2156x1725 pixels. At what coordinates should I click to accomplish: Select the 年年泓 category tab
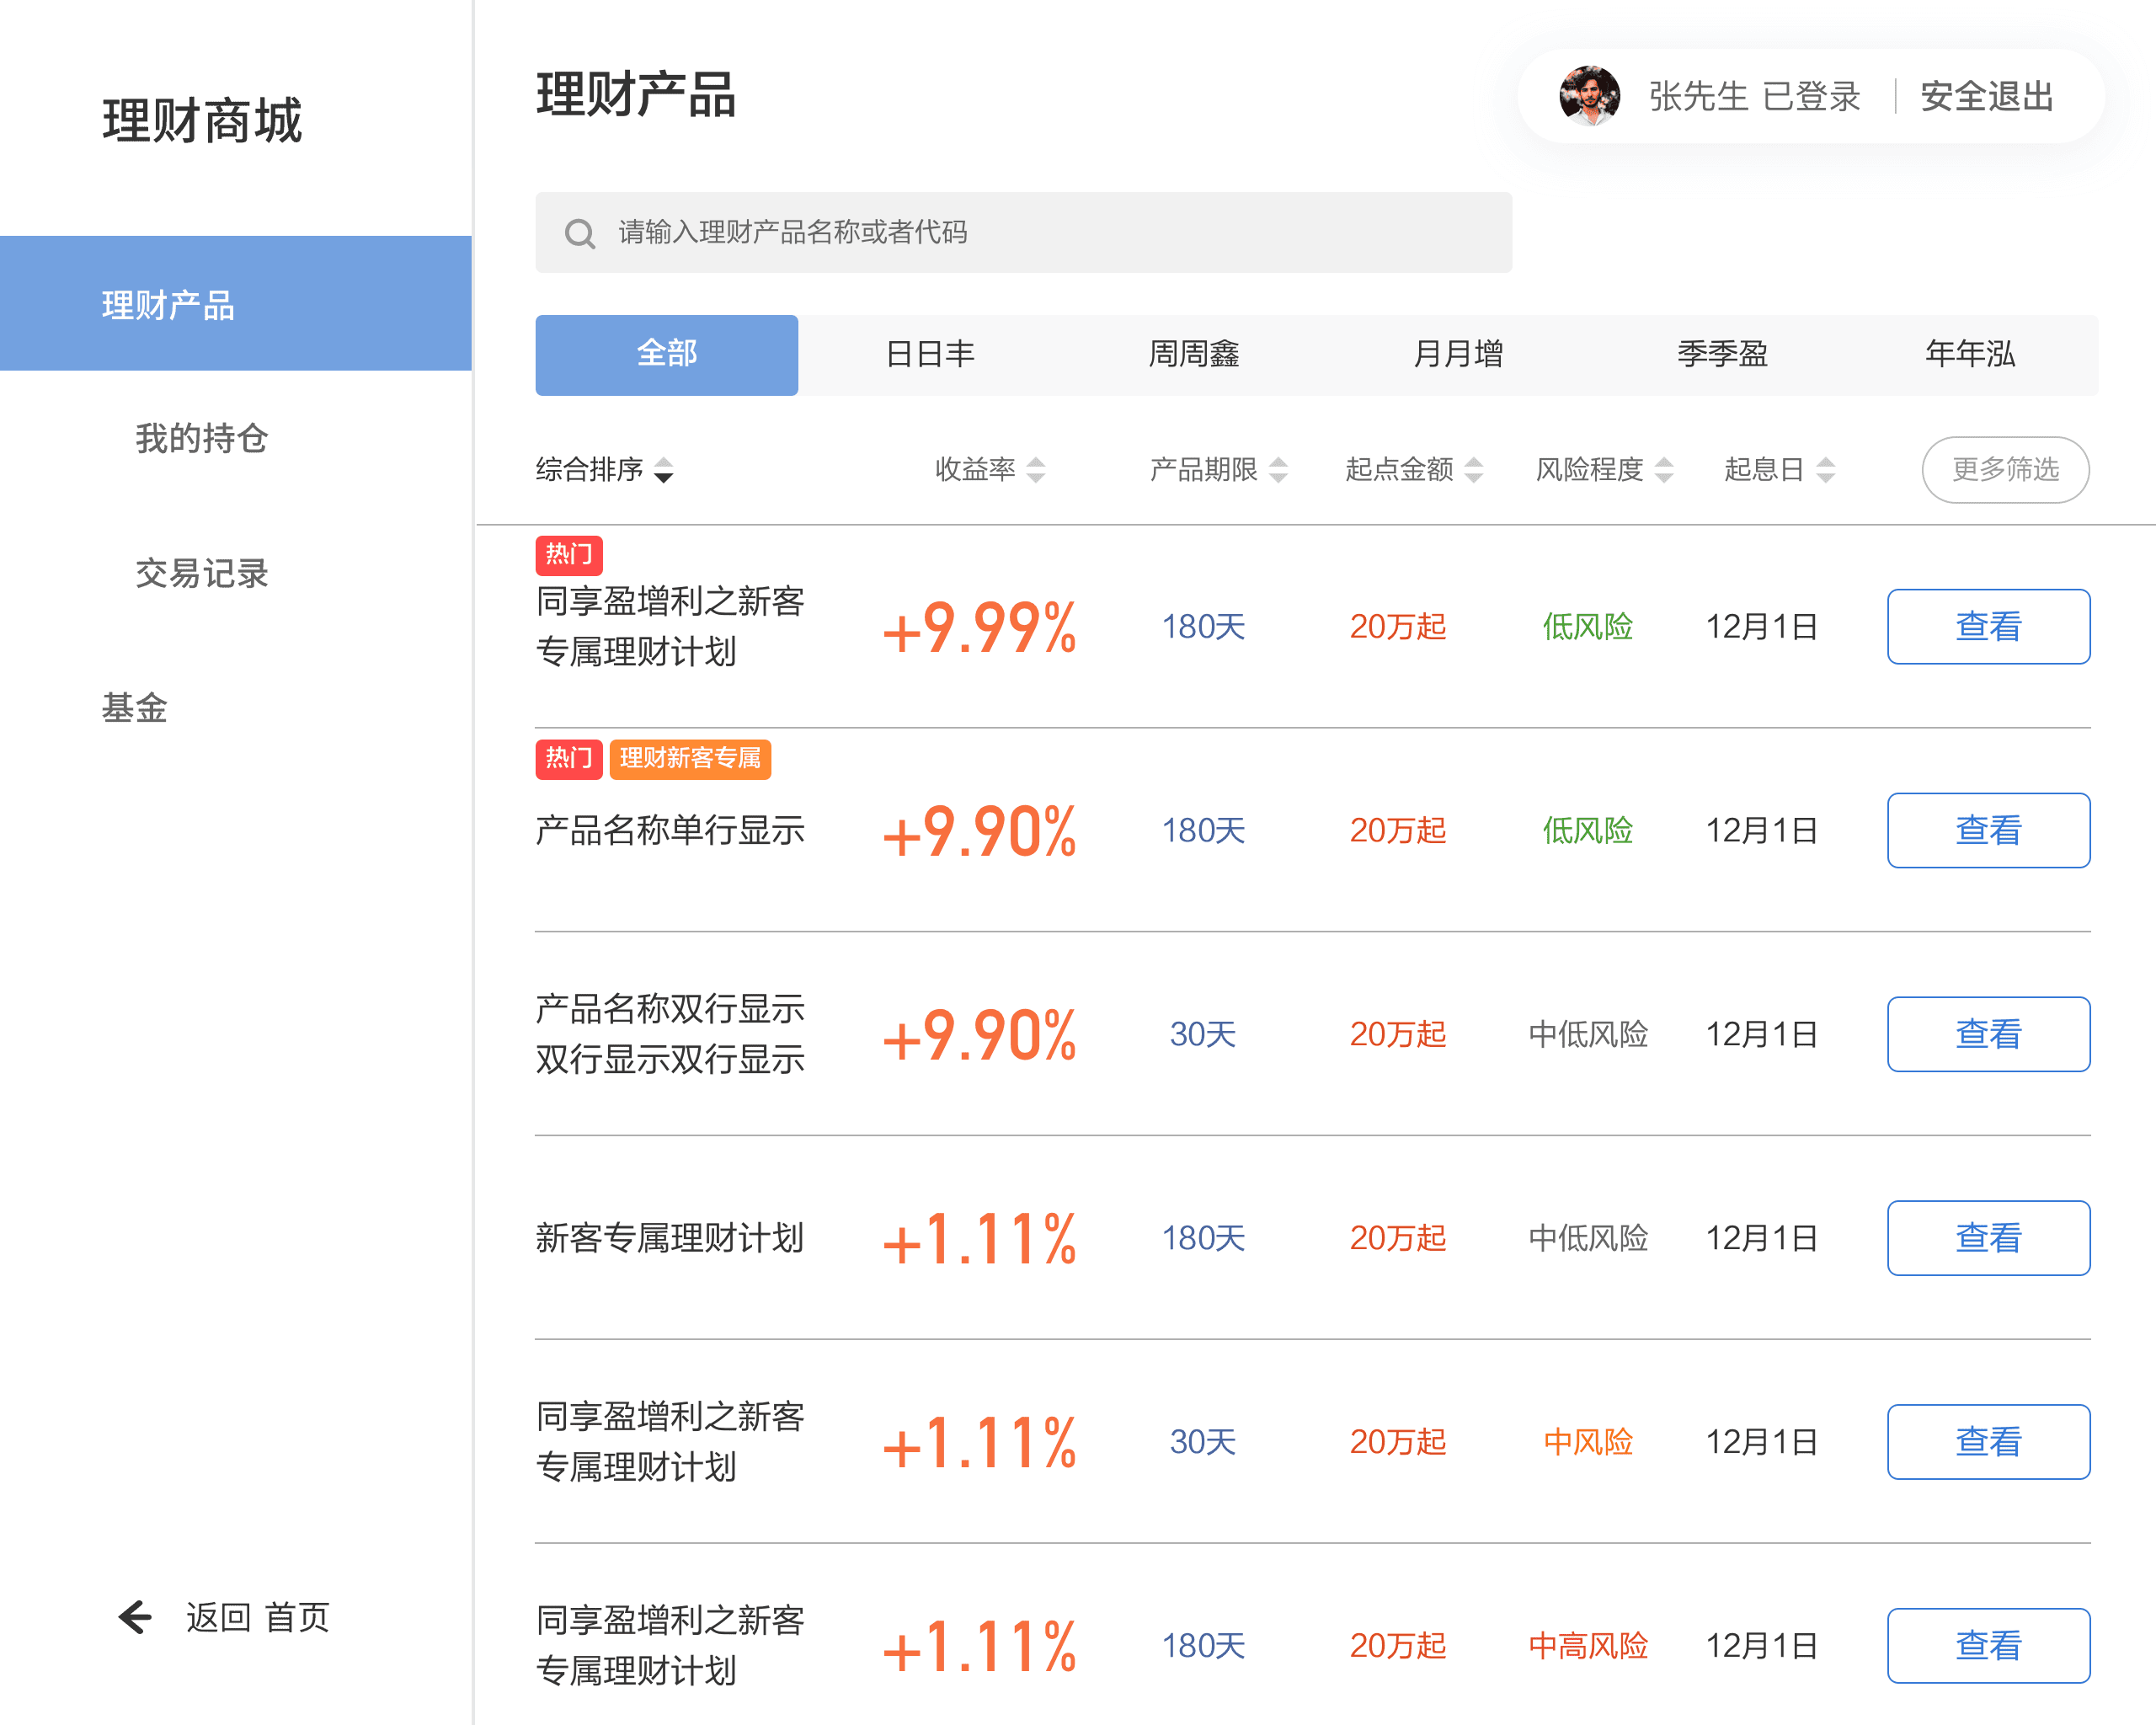click(1969, 355)
